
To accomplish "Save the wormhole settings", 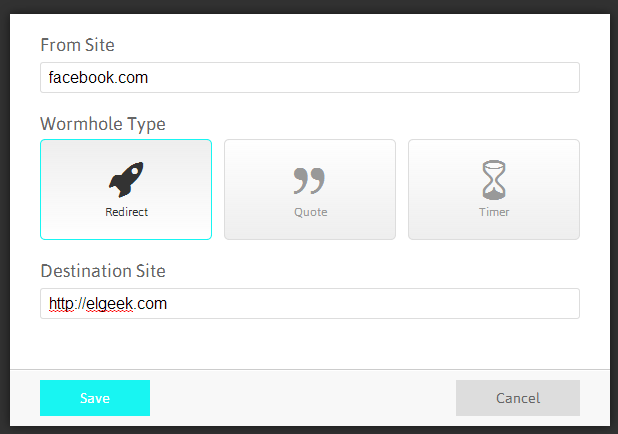I will [95, 398].
